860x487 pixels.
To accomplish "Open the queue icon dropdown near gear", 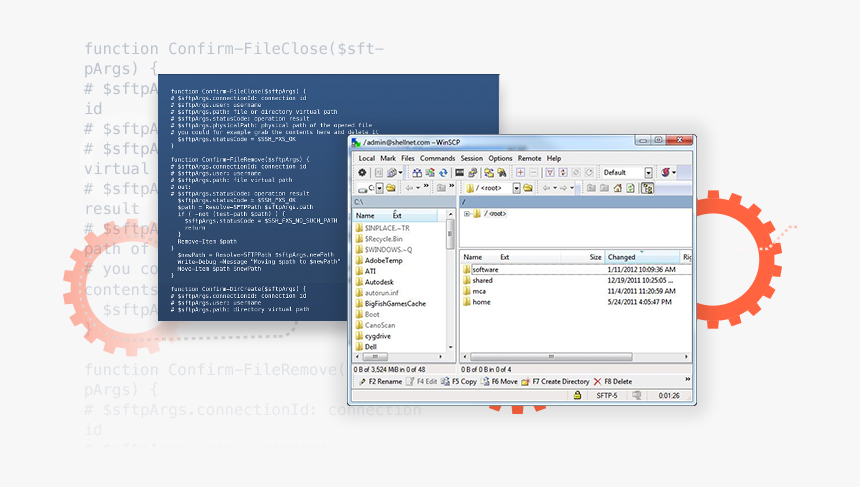I will pyautogui.click(x=400, y=173).
